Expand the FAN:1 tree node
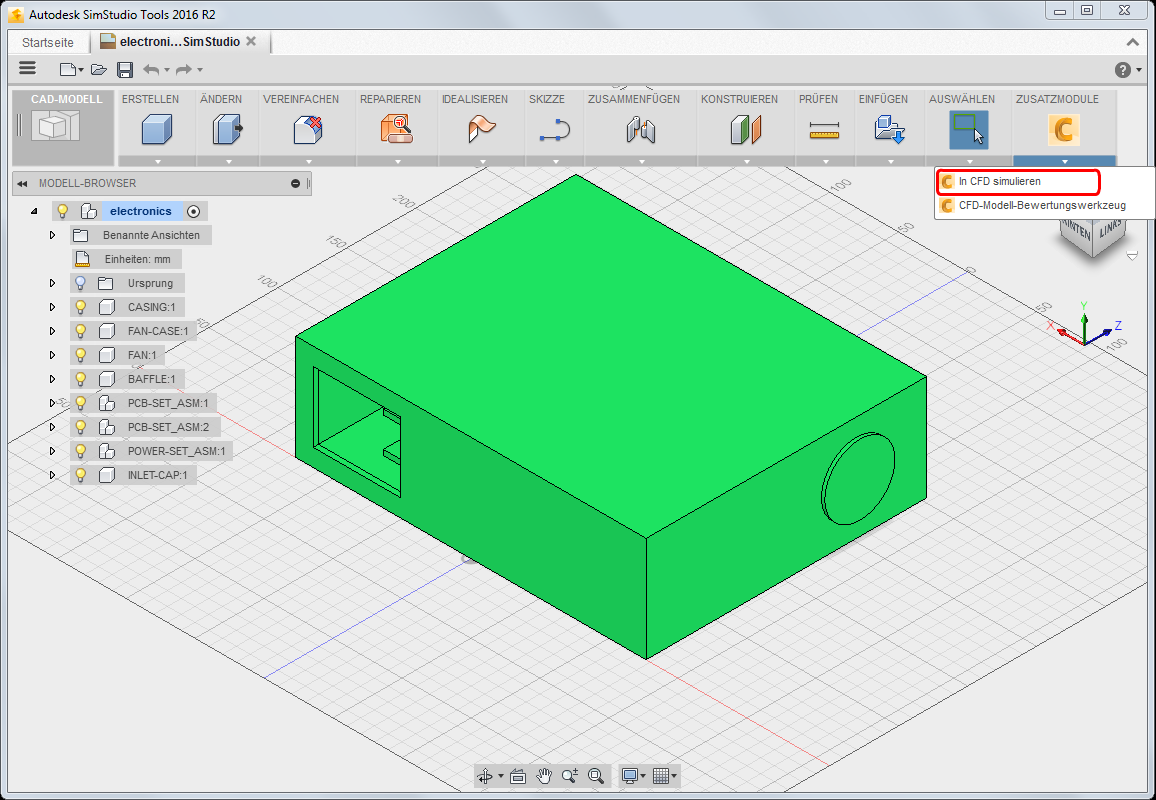This screenshot has width=1156, height=800. [x=52, y=355]
